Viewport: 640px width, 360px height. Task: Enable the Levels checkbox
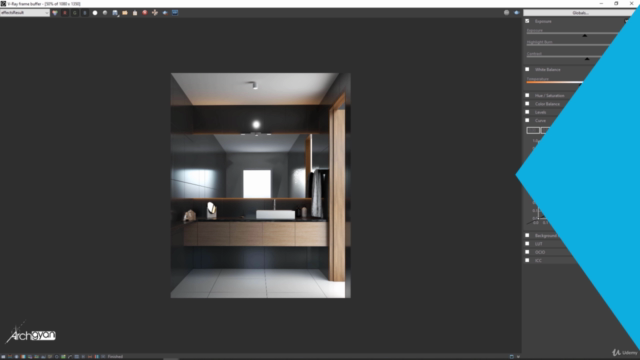click(x=527, y=112)
